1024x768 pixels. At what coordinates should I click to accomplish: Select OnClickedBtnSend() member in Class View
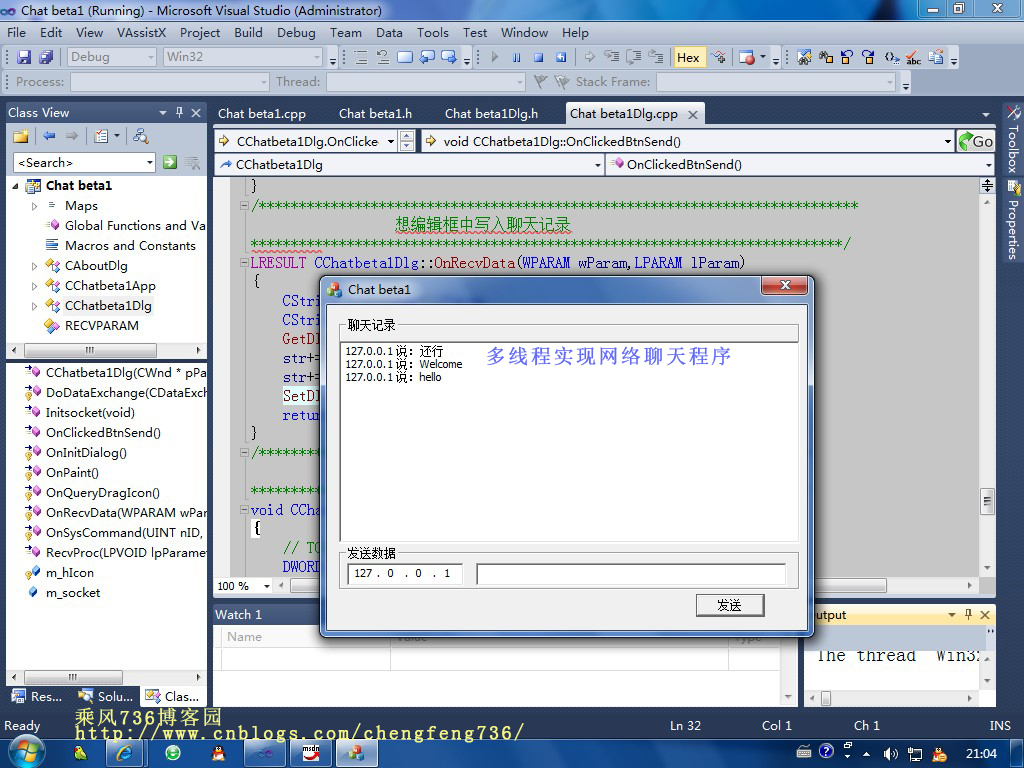pos(103,432)
